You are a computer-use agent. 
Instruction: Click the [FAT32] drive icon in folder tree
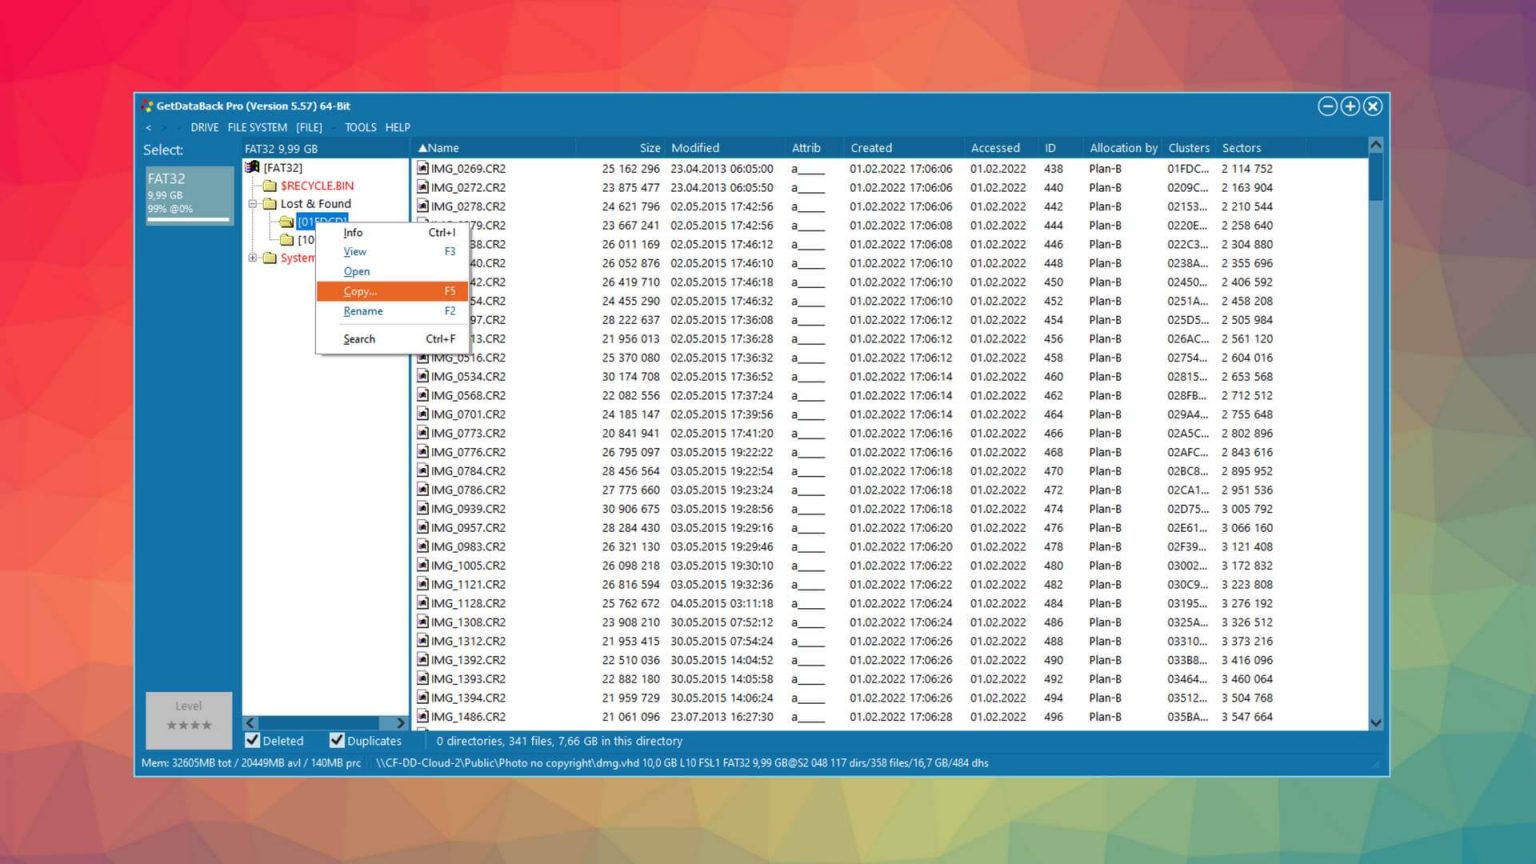click(253, 167)
